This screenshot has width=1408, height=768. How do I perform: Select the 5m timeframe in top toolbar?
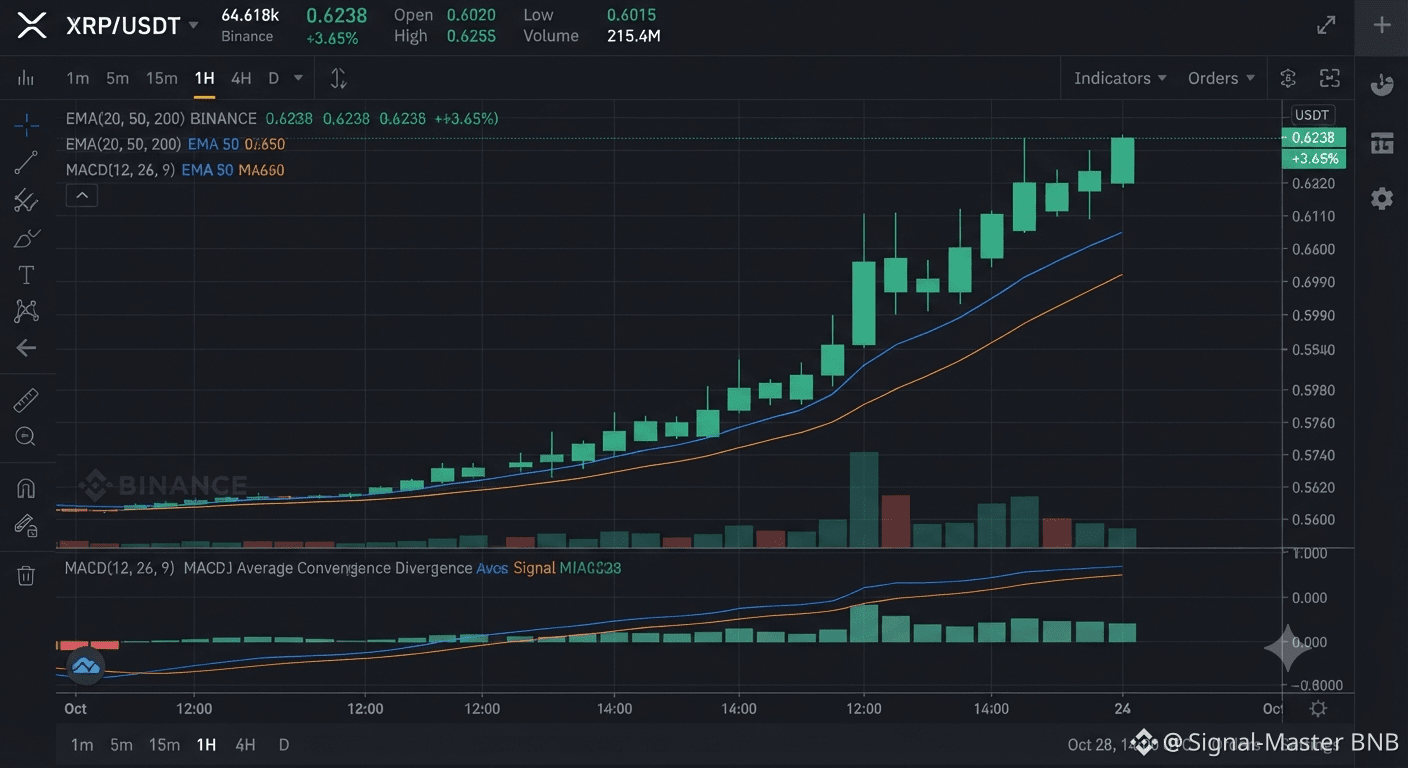(118, 78)
